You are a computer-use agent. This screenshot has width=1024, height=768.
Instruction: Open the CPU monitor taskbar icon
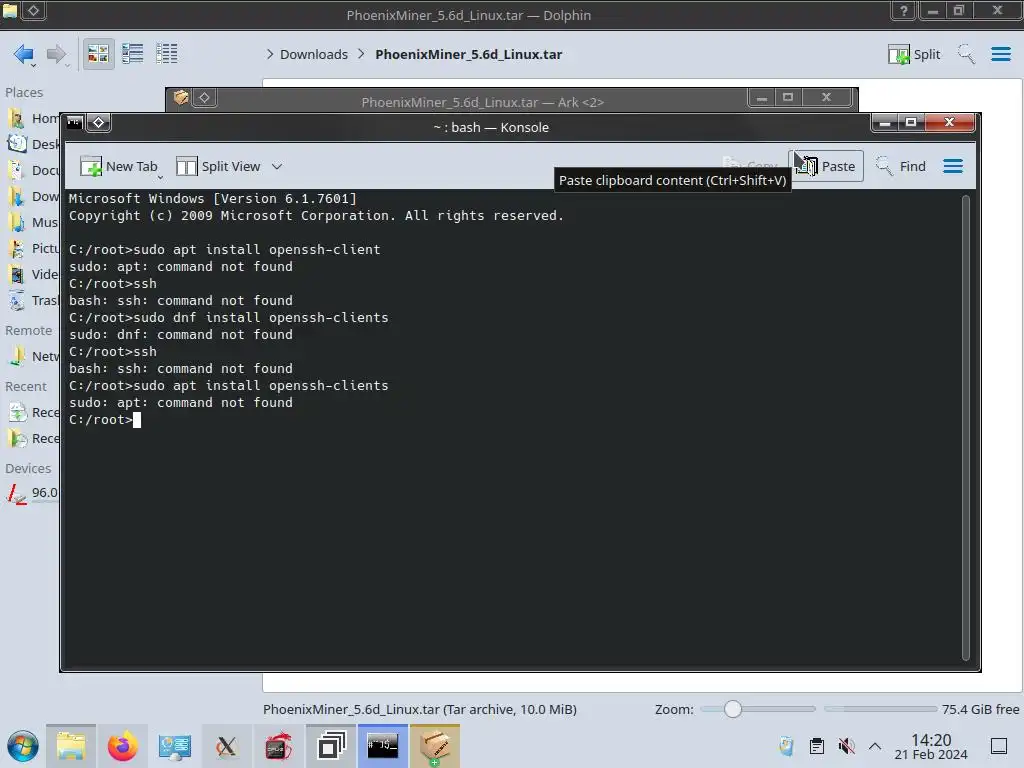[x=279, y=746]
